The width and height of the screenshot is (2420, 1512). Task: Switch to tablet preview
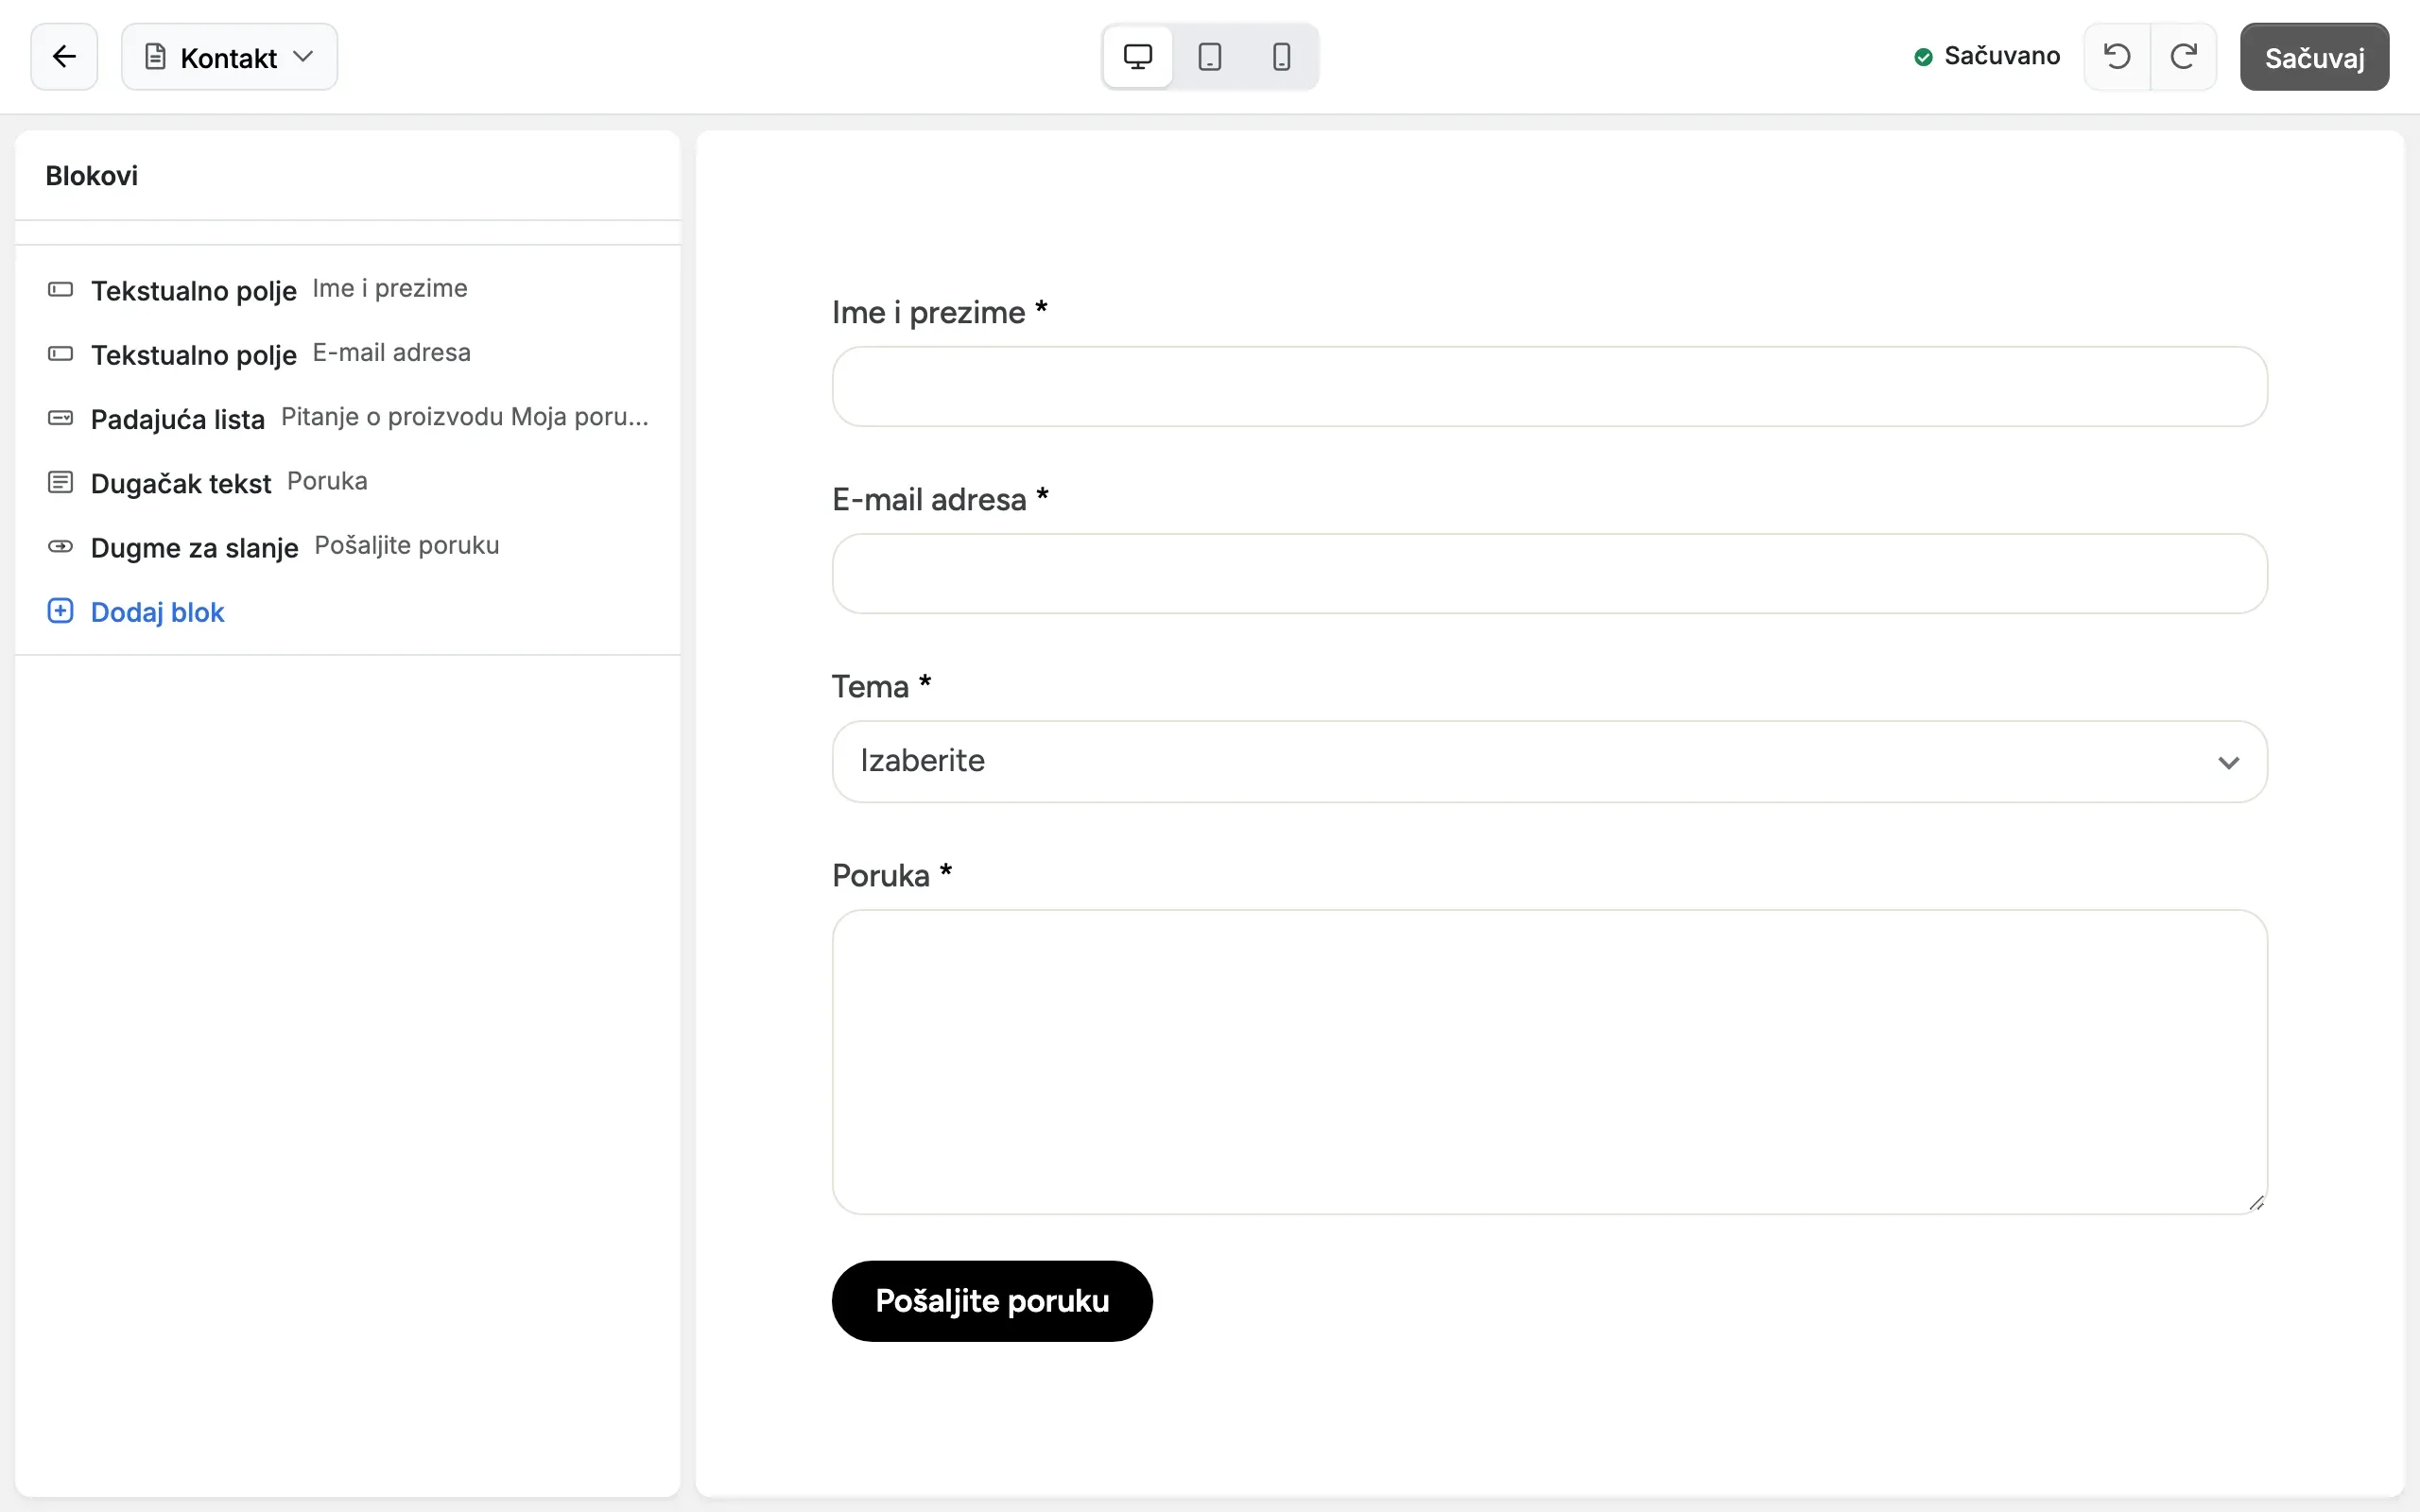[1210, 57]
